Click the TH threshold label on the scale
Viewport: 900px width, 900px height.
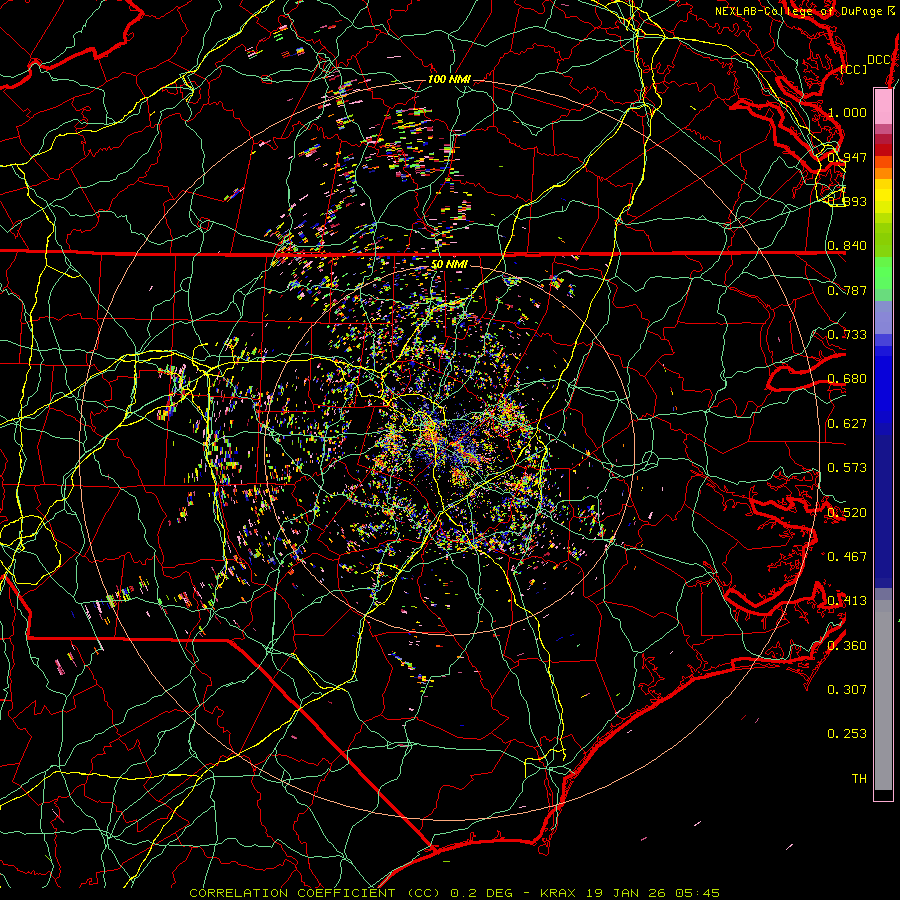coord(859,779)
